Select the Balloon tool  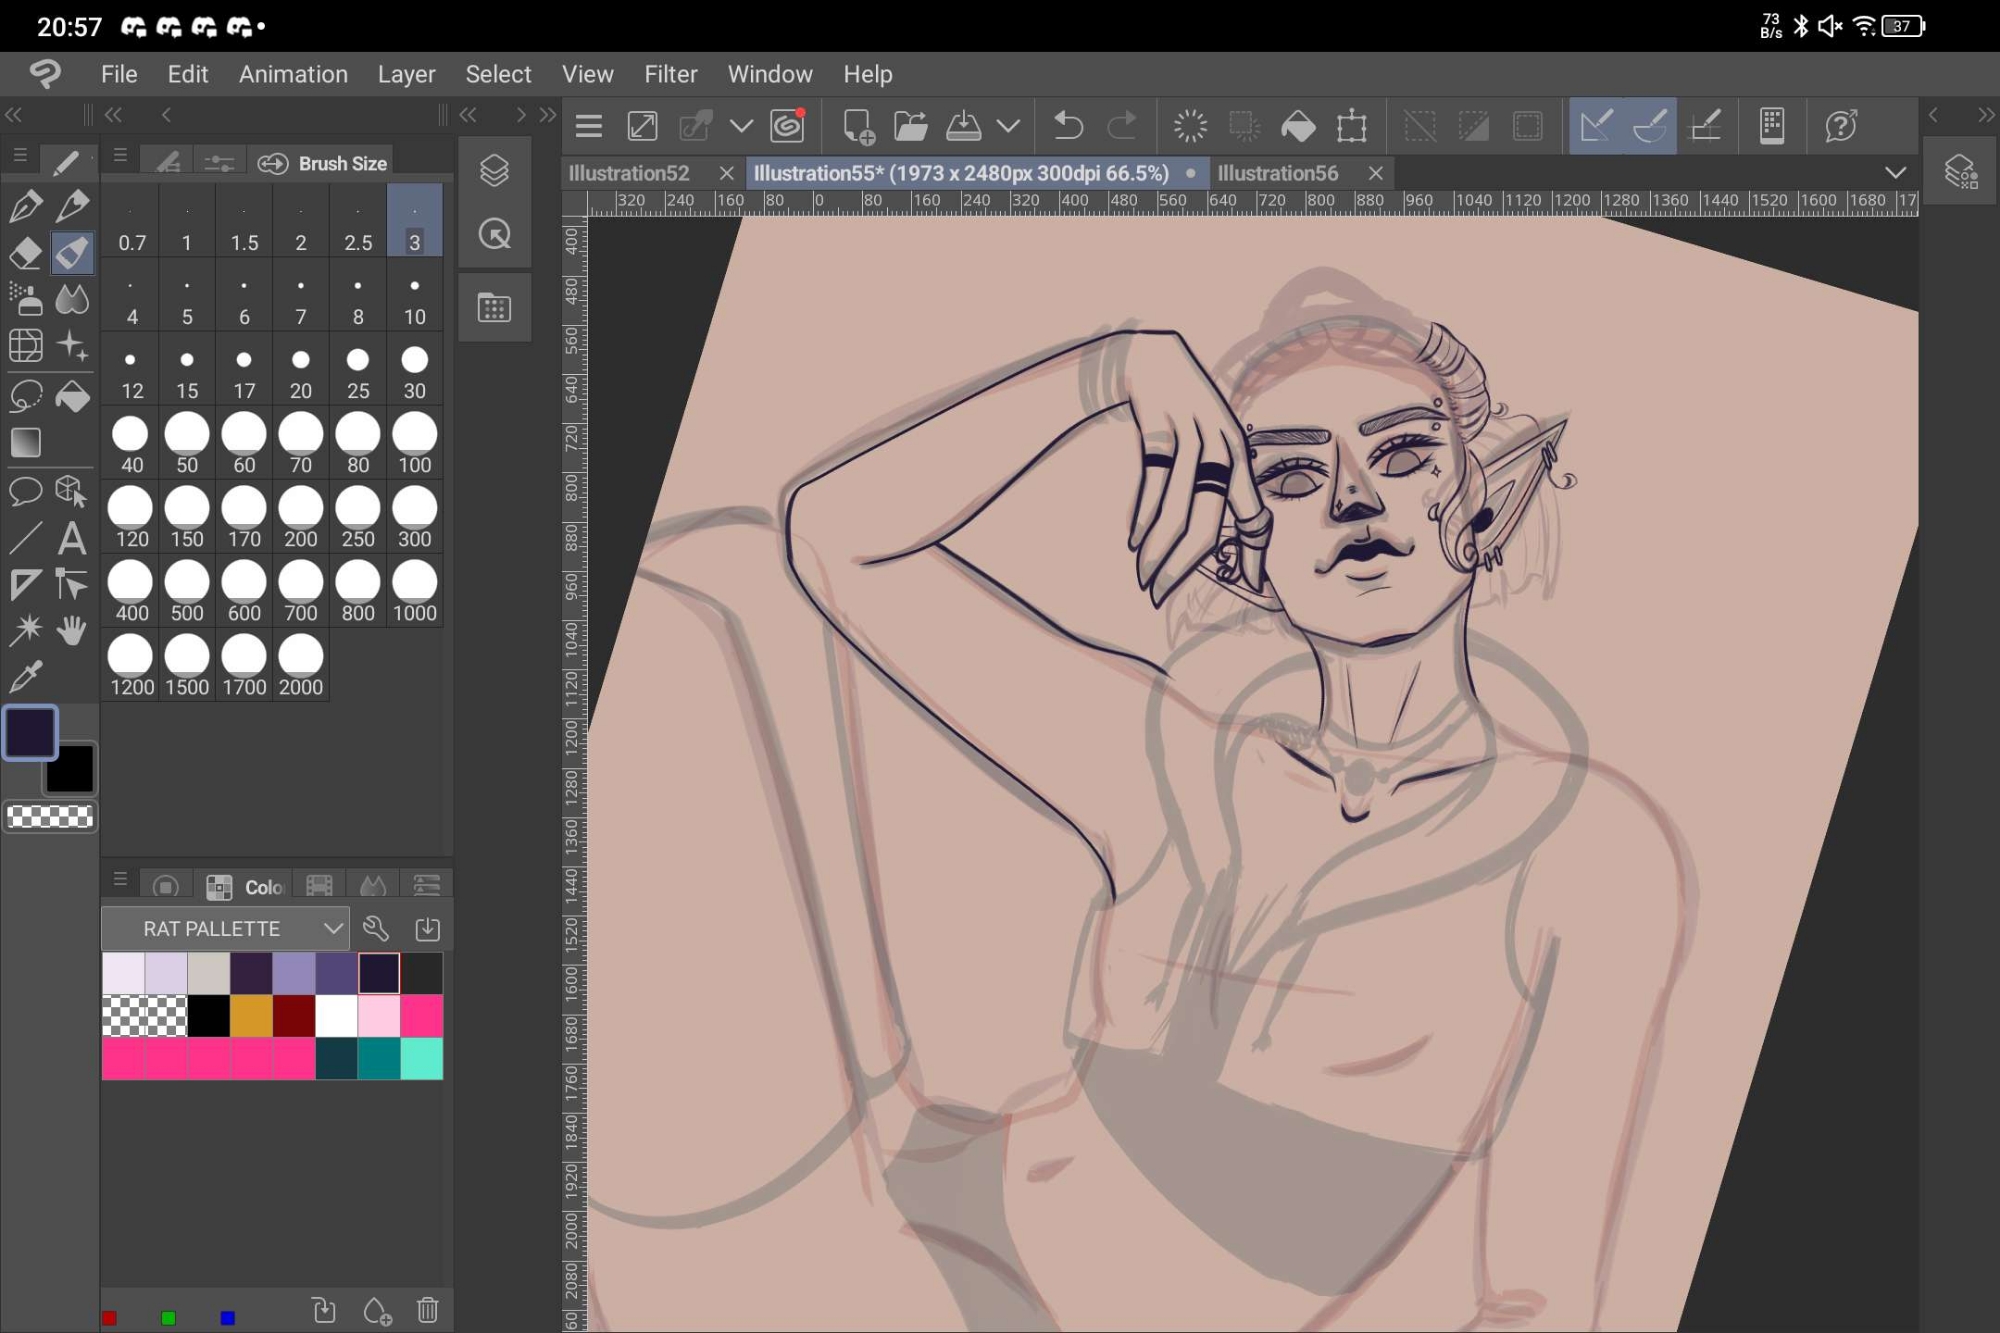point(25,491)
